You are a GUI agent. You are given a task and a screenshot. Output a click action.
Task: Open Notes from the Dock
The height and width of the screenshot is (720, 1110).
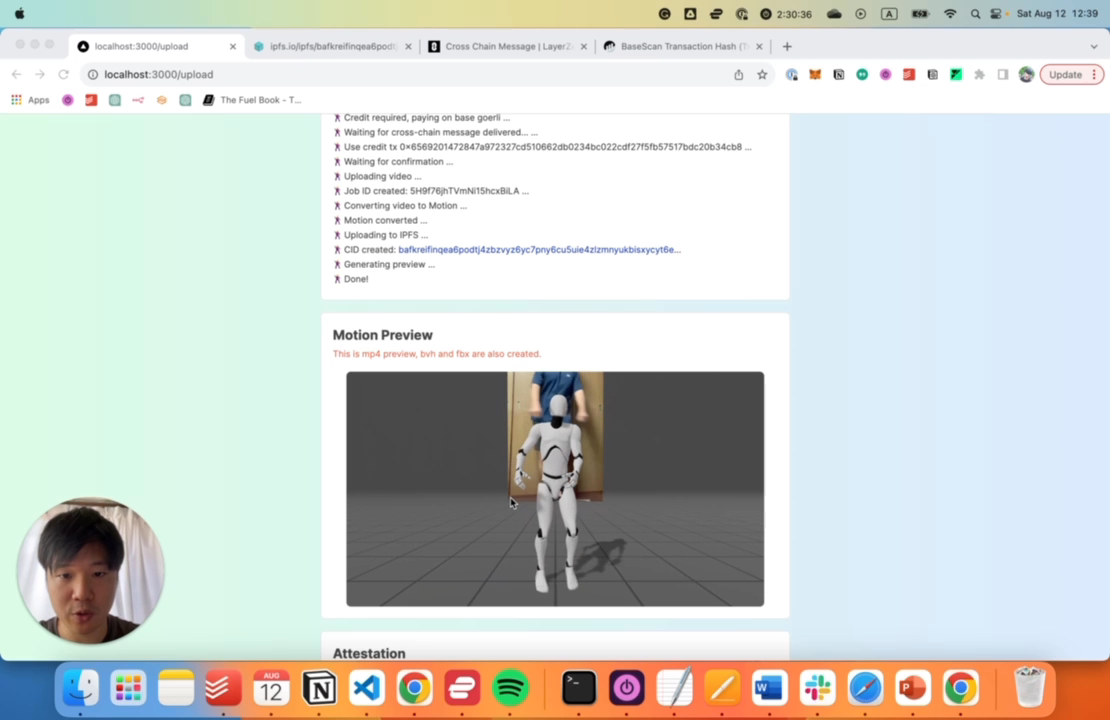click(x=176, y=687)
